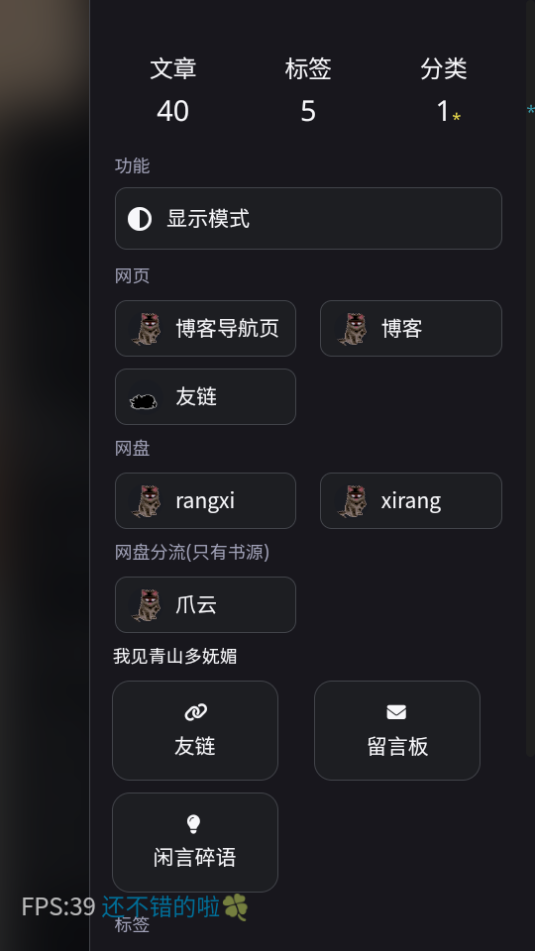535x951 pixels.
Task: Click the raccoon icon beside xirang
Action: click(x=352, y=501)
